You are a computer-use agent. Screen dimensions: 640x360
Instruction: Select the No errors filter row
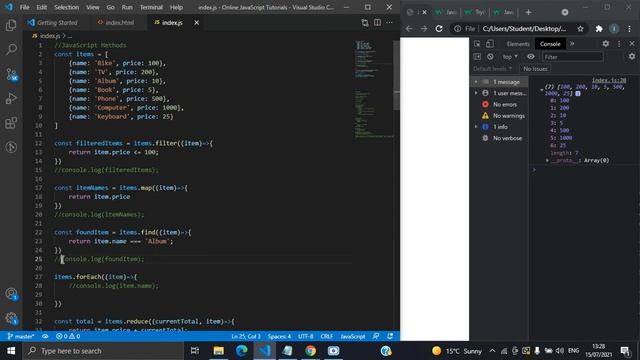(x=500, y=104)
